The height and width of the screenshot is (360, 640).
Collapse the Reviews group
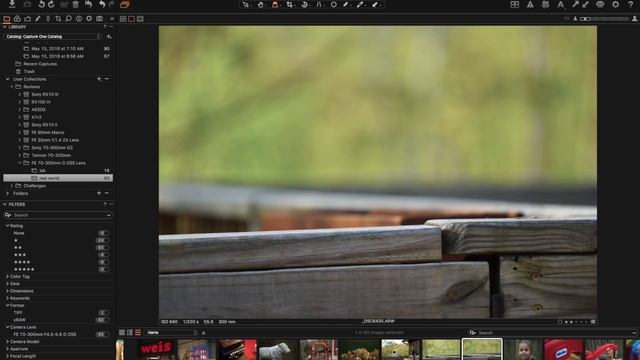tap(12, 87)
